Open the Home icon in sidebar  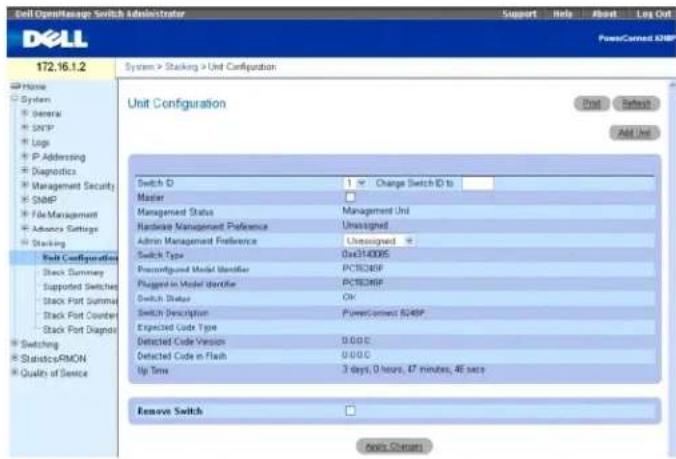(16, 86)
